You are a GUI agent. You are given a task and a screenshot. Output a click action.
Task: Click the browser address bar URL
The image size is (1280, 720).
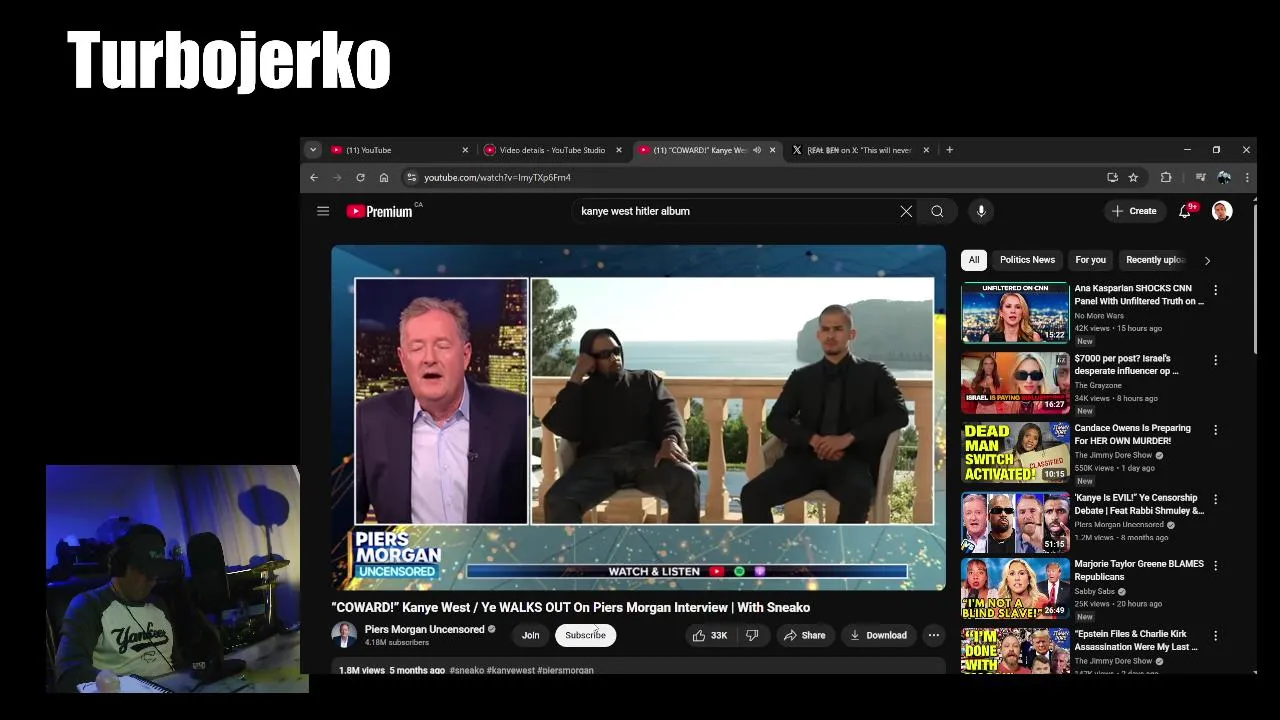click(x=497, y=177)
